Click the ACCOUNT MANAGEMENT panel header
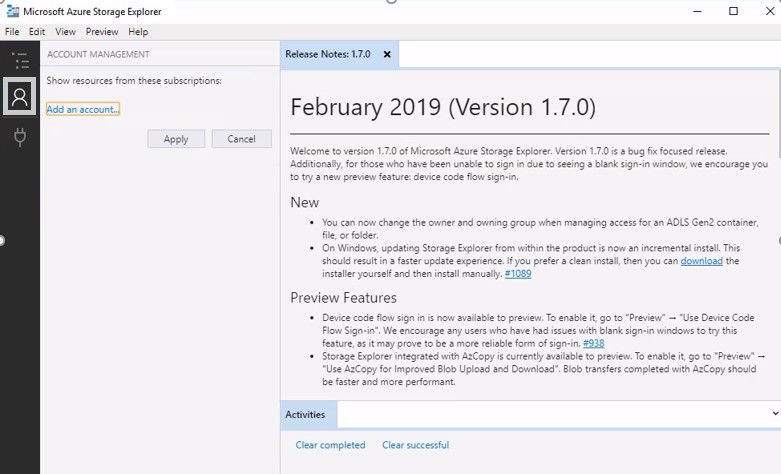The height and width of the screenshot is (474, 781). coord(98,54)
